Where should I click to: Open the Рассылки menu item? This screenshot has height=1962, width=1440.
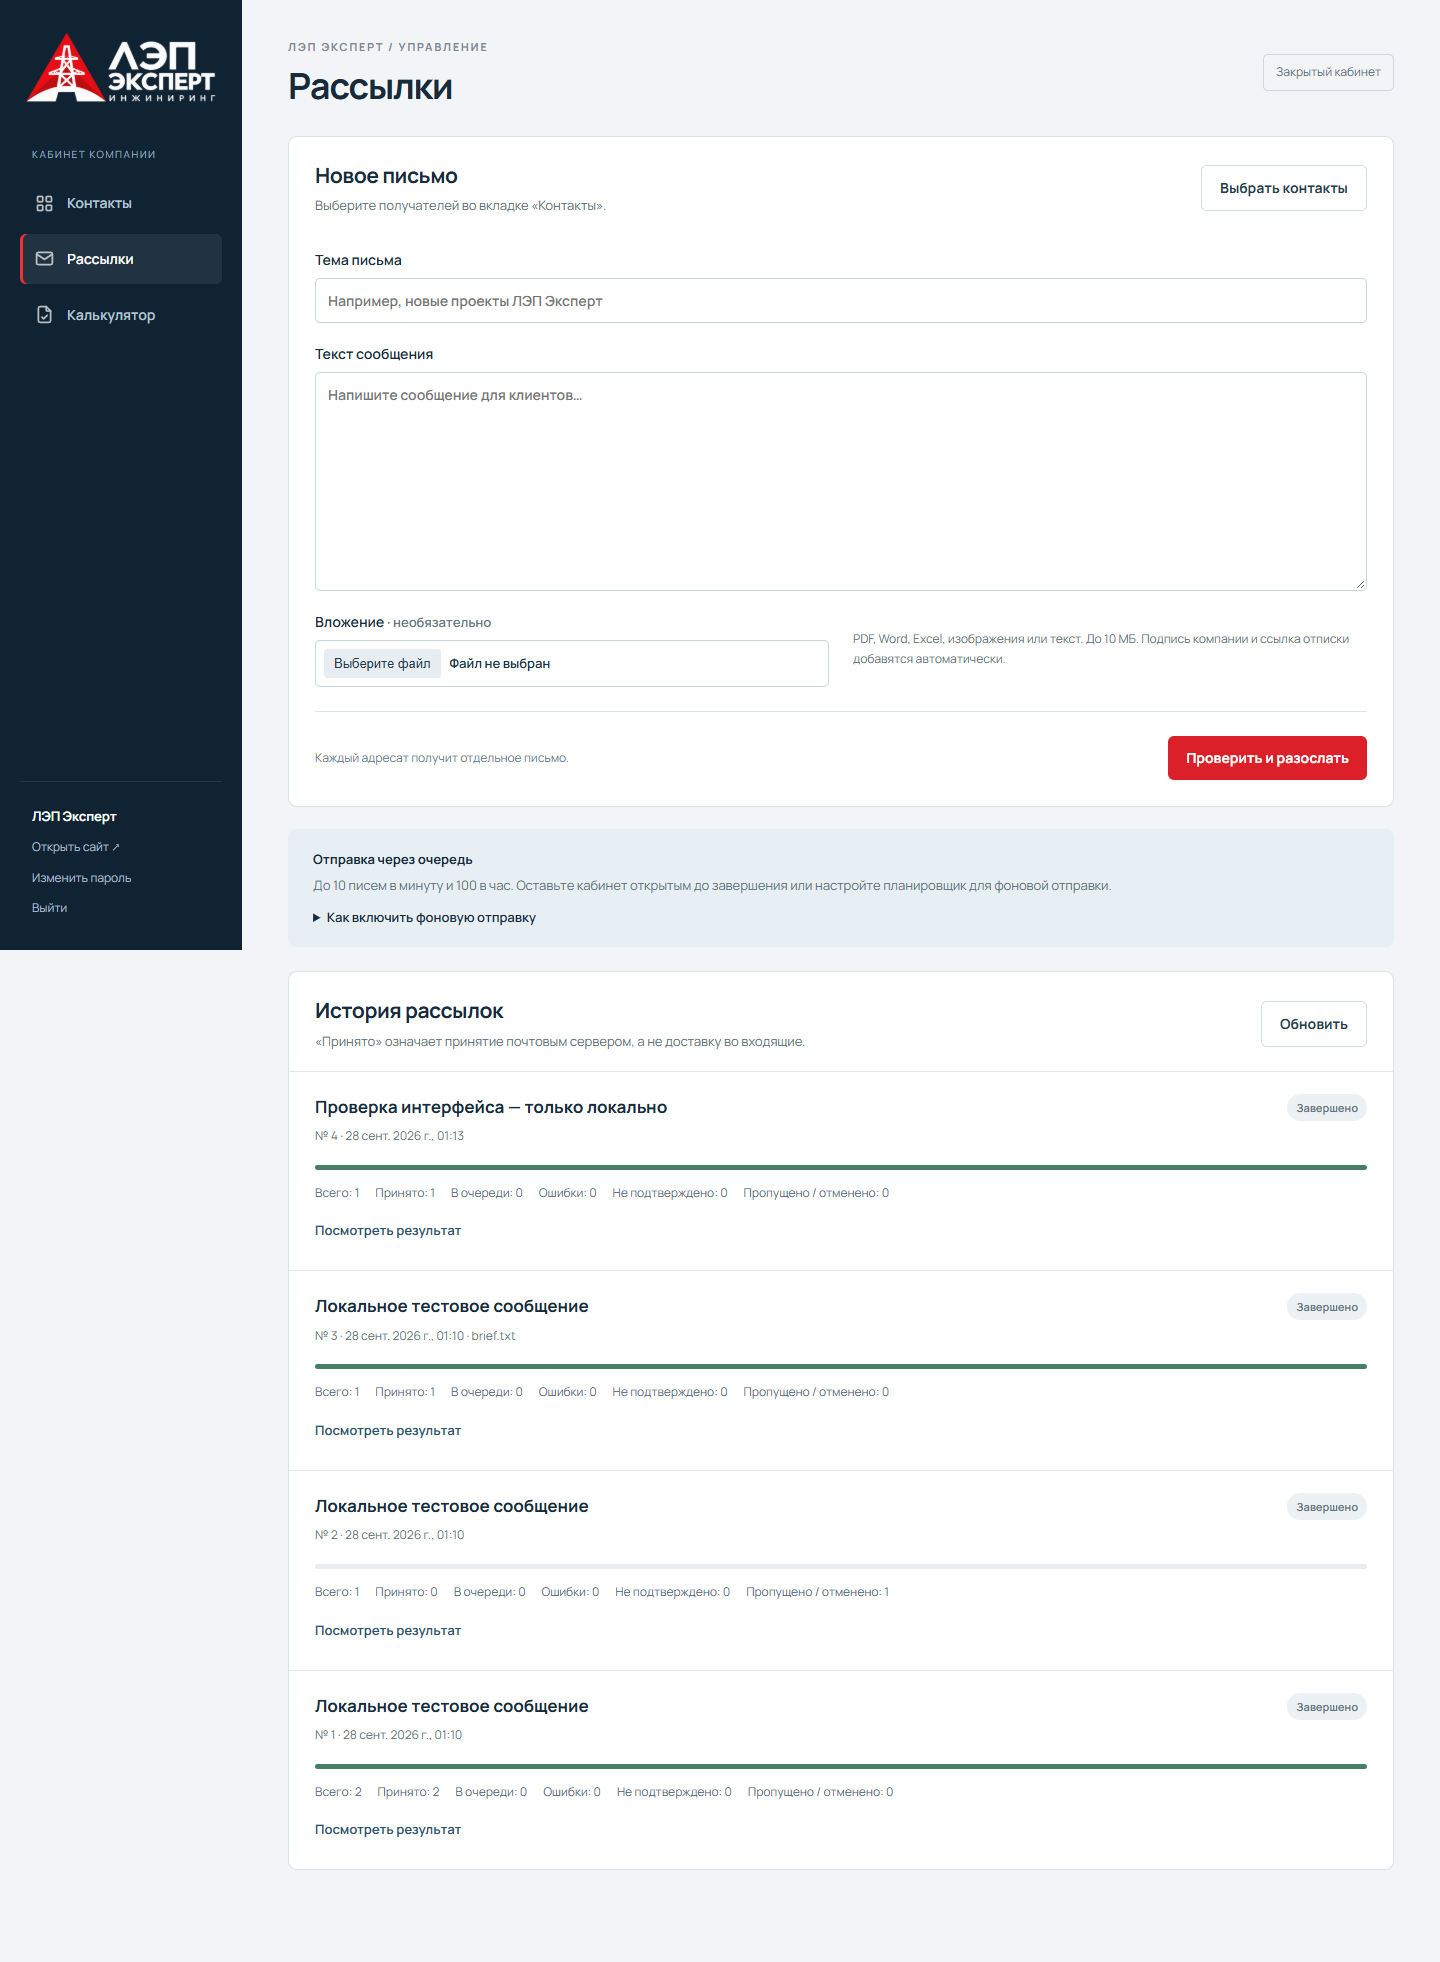click(121, 259)
